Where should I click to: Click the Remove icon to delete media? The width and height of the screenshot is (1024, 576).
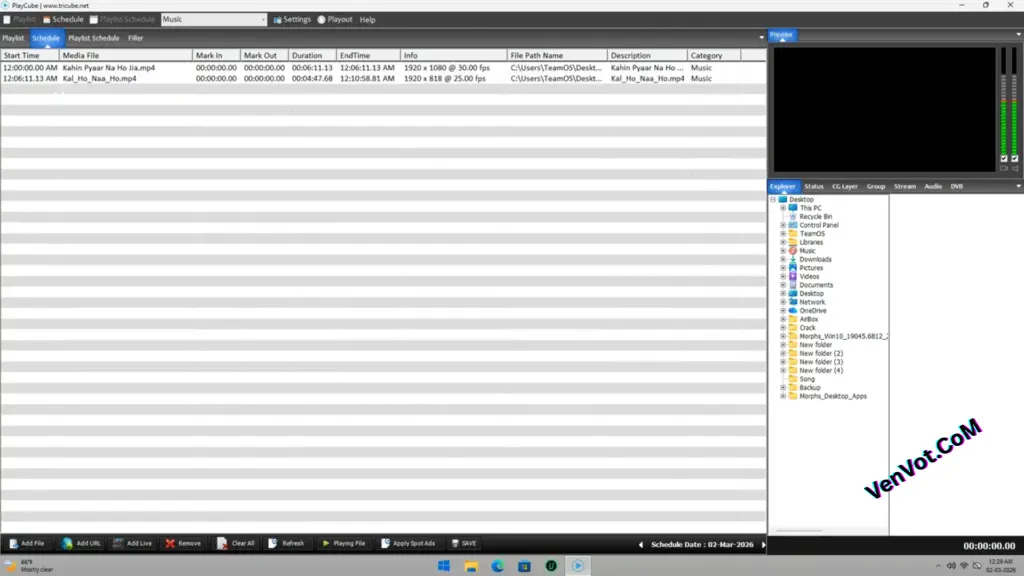click(x=183, y=543)
